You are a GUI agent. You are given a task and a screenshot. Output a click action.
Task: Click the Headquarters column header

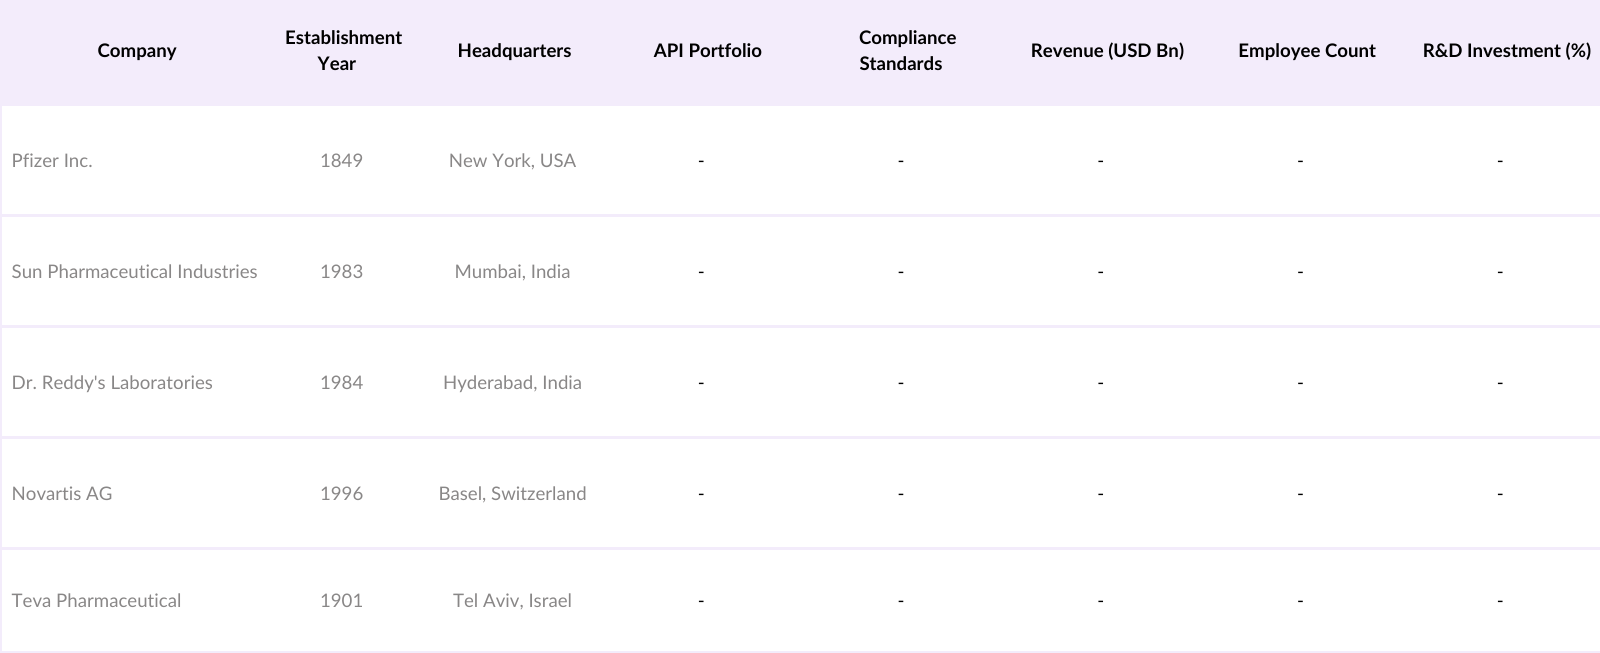(x=514, y=51)
